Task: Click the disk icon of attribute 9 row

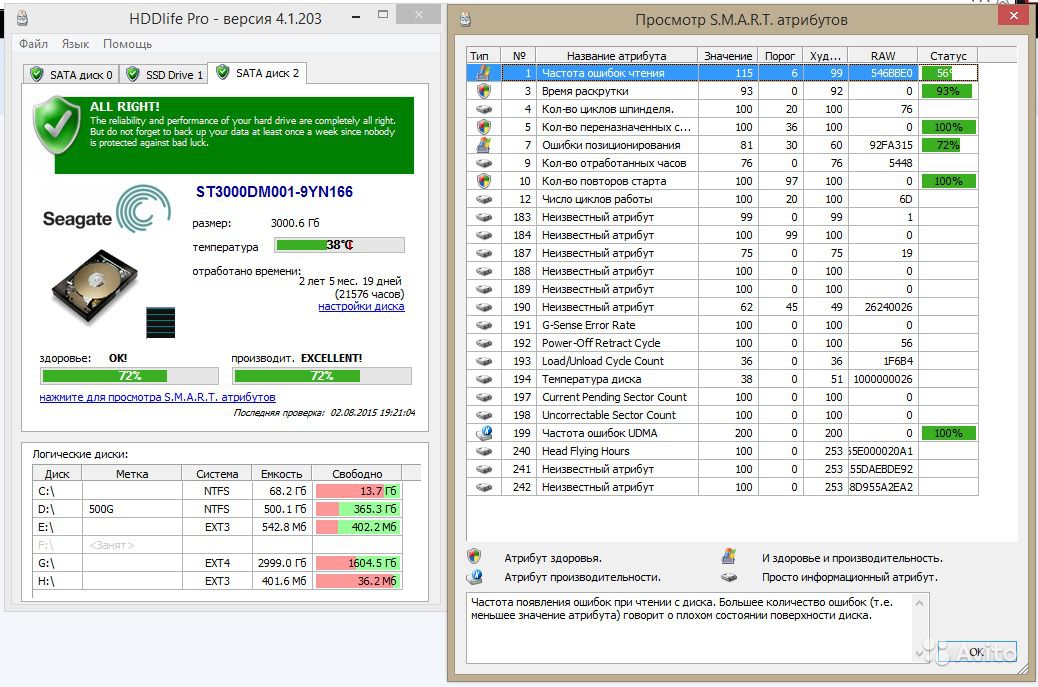Action: click(x=484, y=163)
